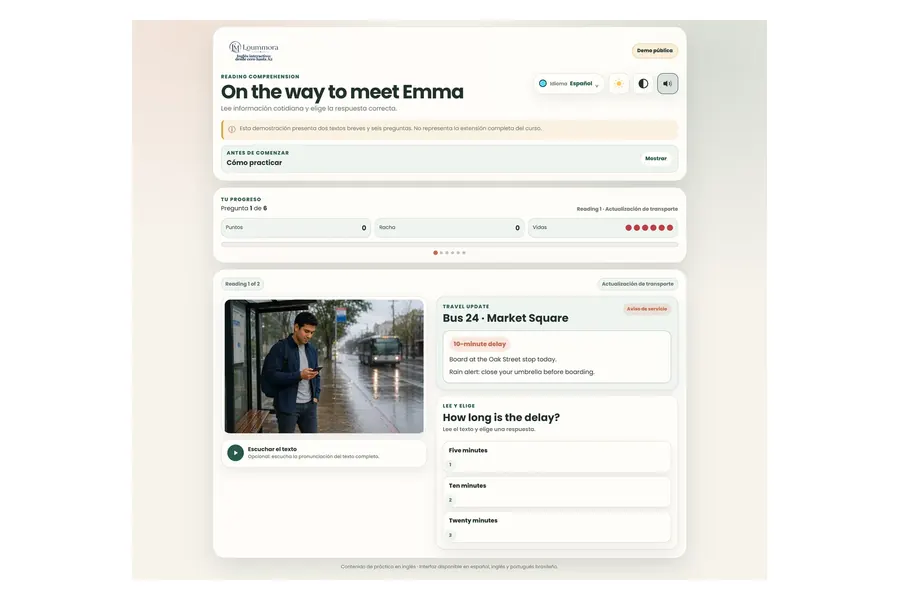This screenshot has height=600, width=900.
Task: Switch to light theme via sun icon
Action: point(619,84)
